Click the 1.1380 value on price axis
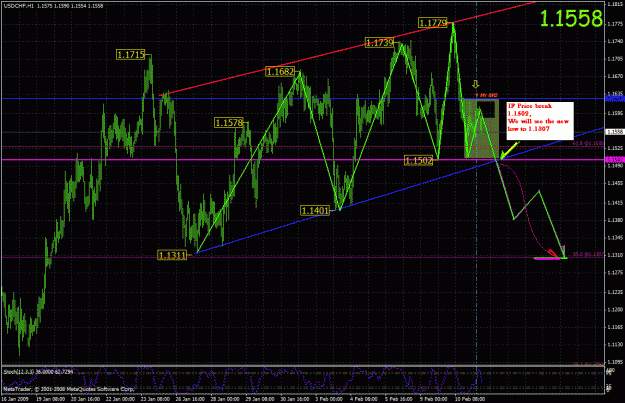The width and height of the screenshot is (625, 403). tap(615, 220)
